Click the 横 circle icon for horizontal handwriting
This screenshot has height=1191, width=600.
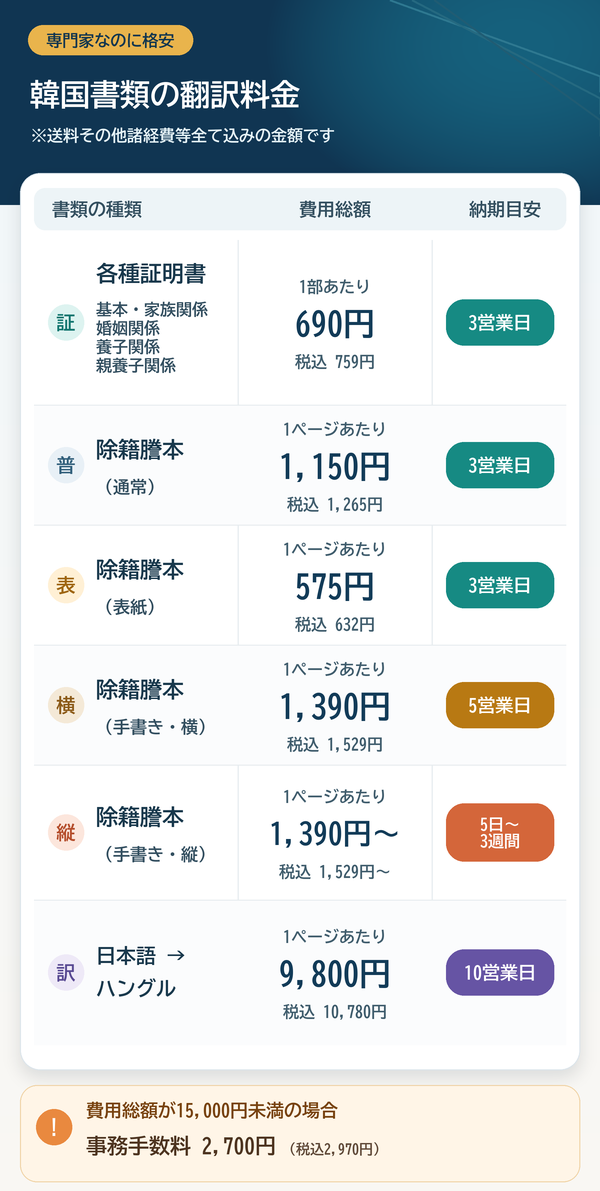point(66,706)
